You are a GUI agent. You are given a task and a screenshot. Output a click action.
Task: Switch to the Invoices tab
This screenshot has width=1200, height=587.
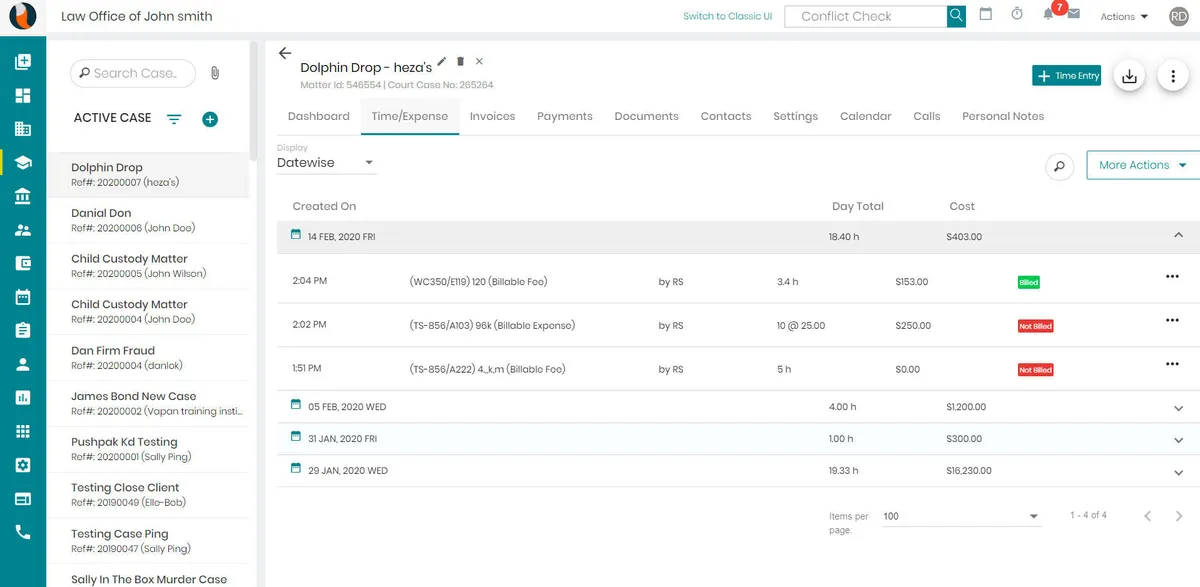pos(492,116)
